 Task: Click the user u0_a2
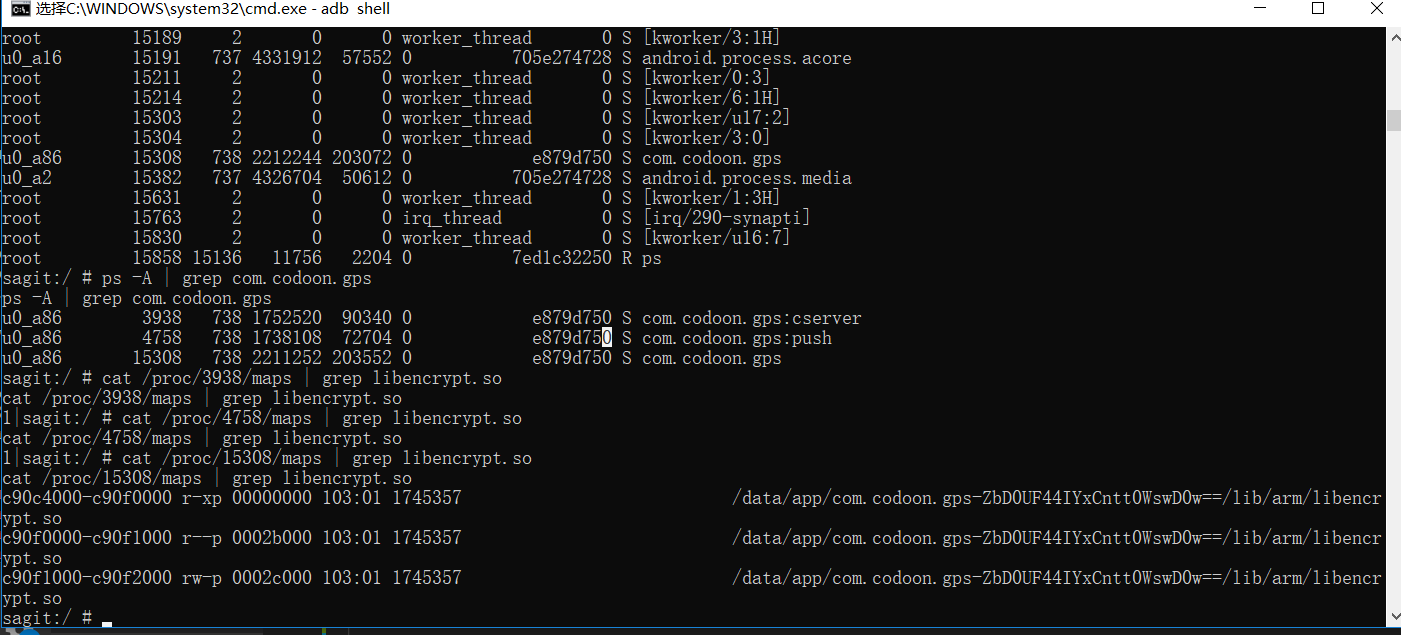(27, 178)
